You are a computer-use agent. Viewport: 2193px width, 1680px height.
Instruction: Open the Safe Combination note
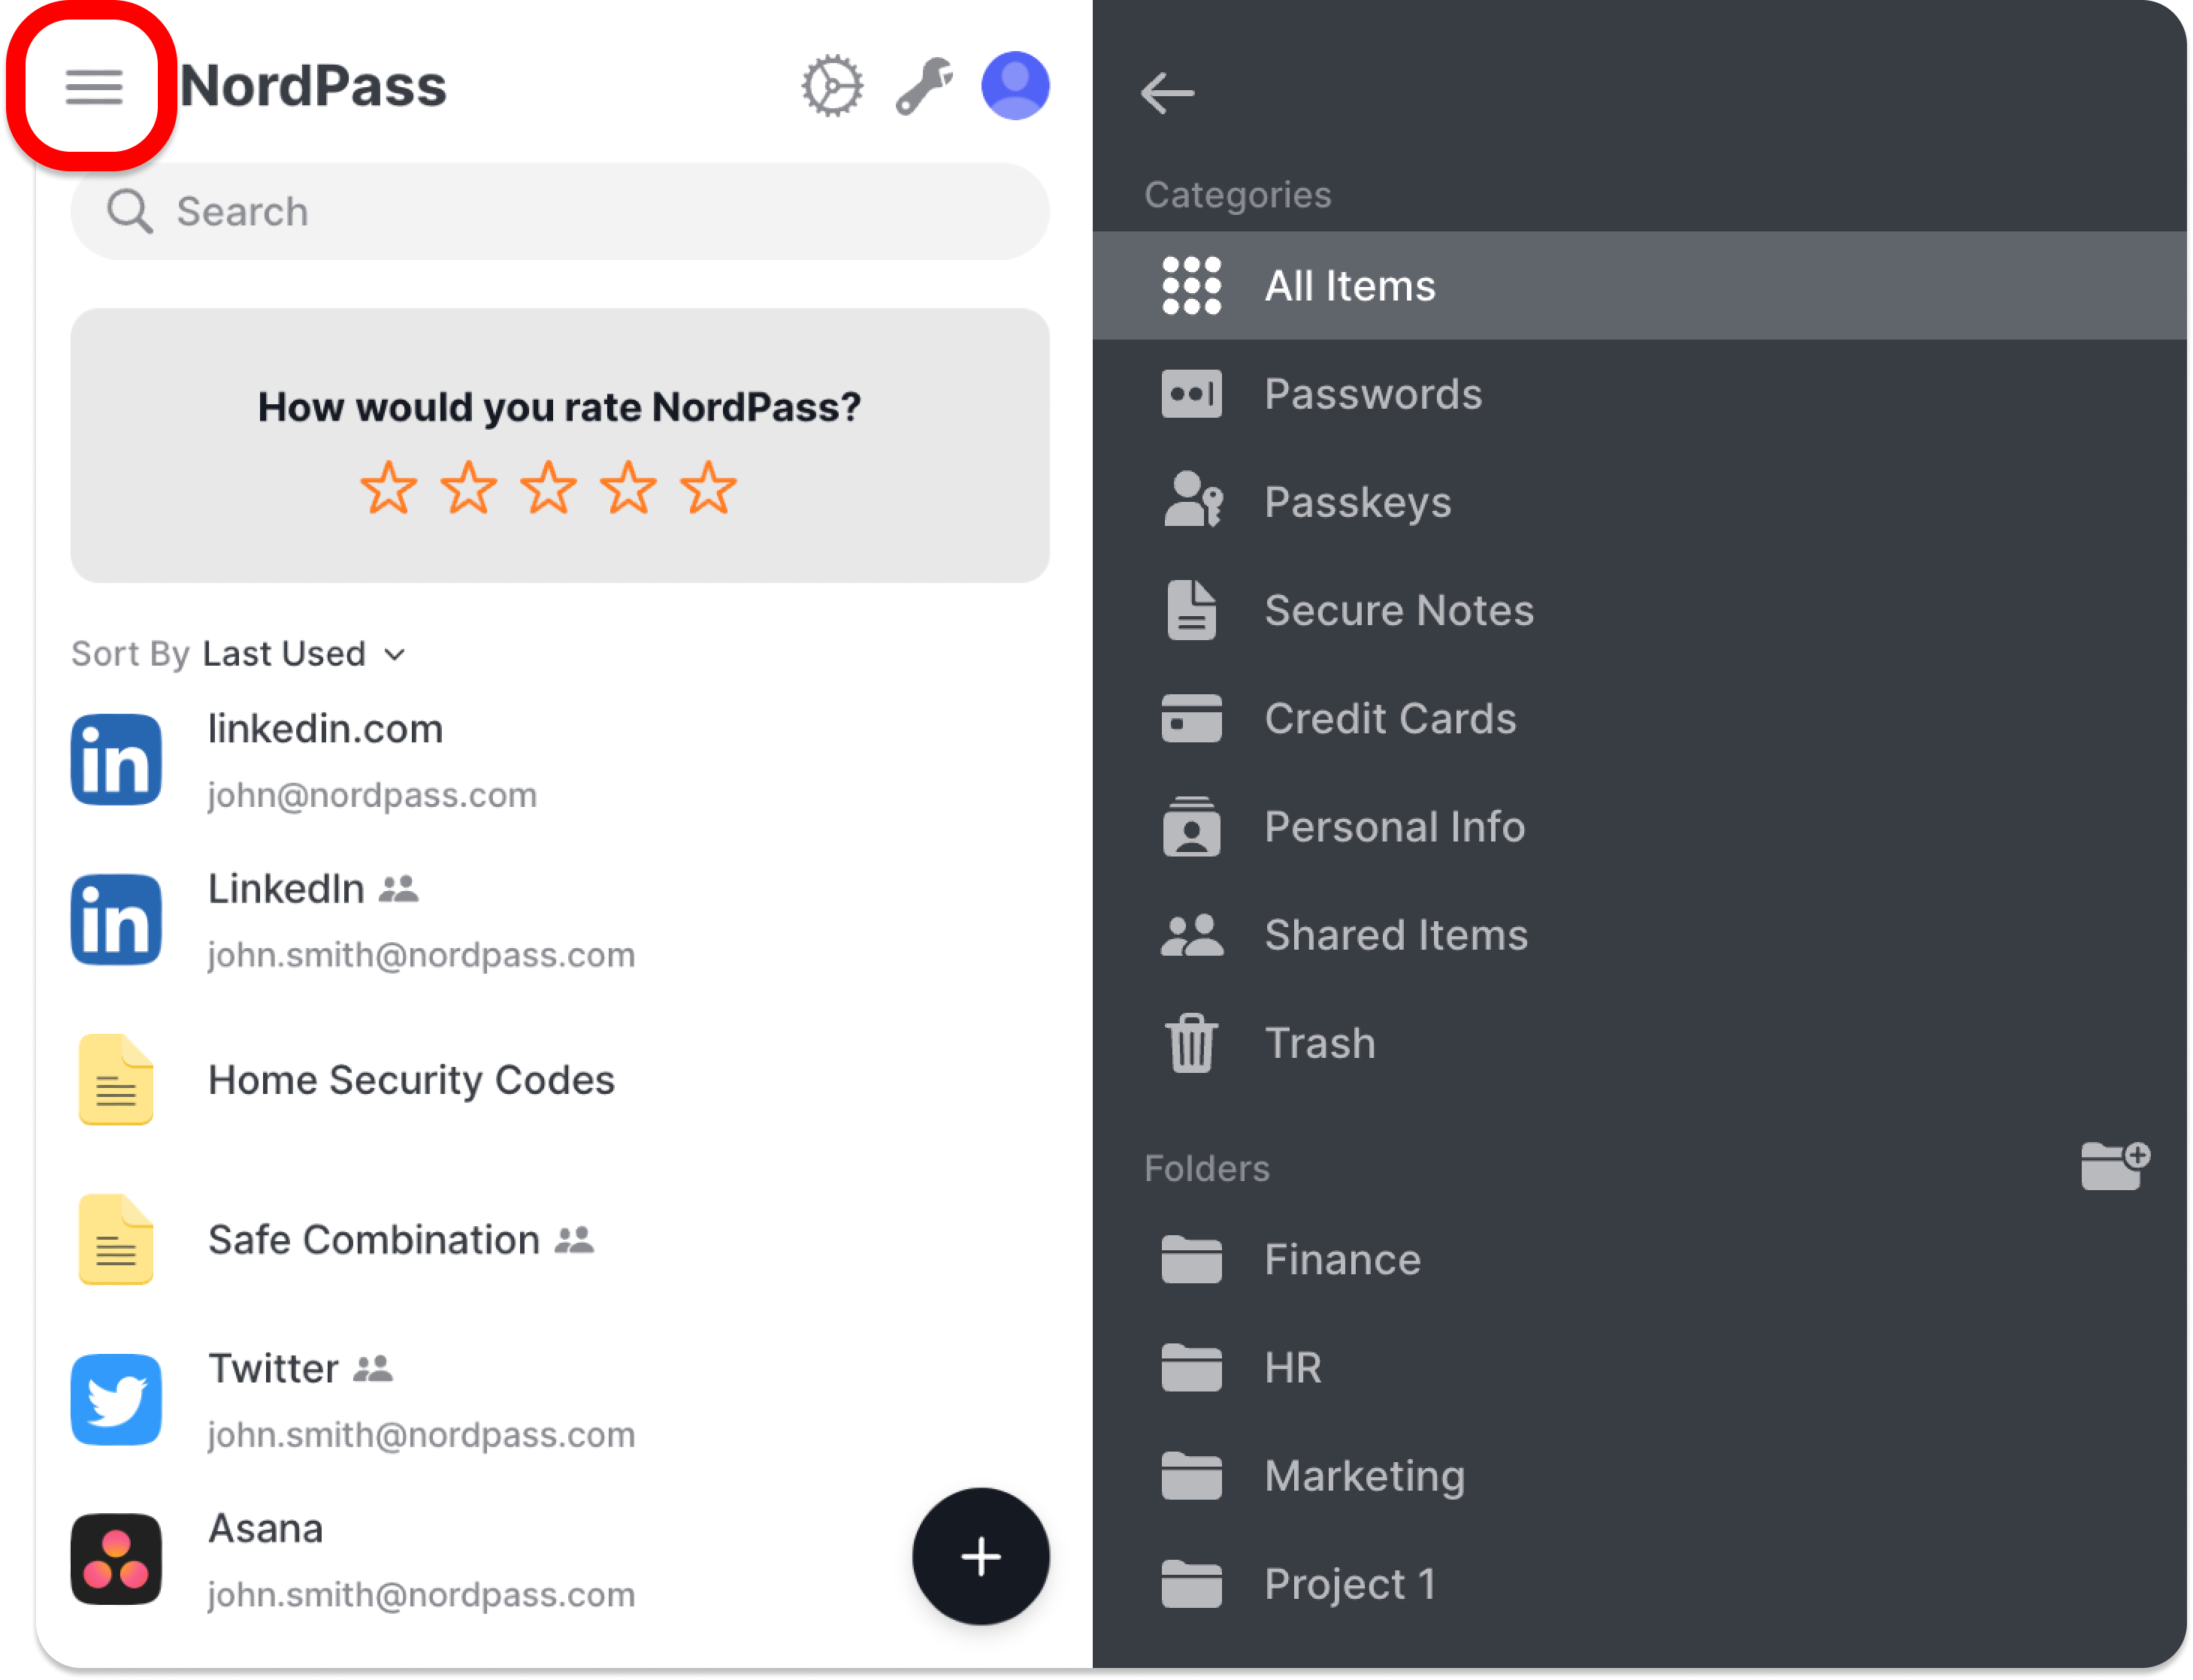560,1240
